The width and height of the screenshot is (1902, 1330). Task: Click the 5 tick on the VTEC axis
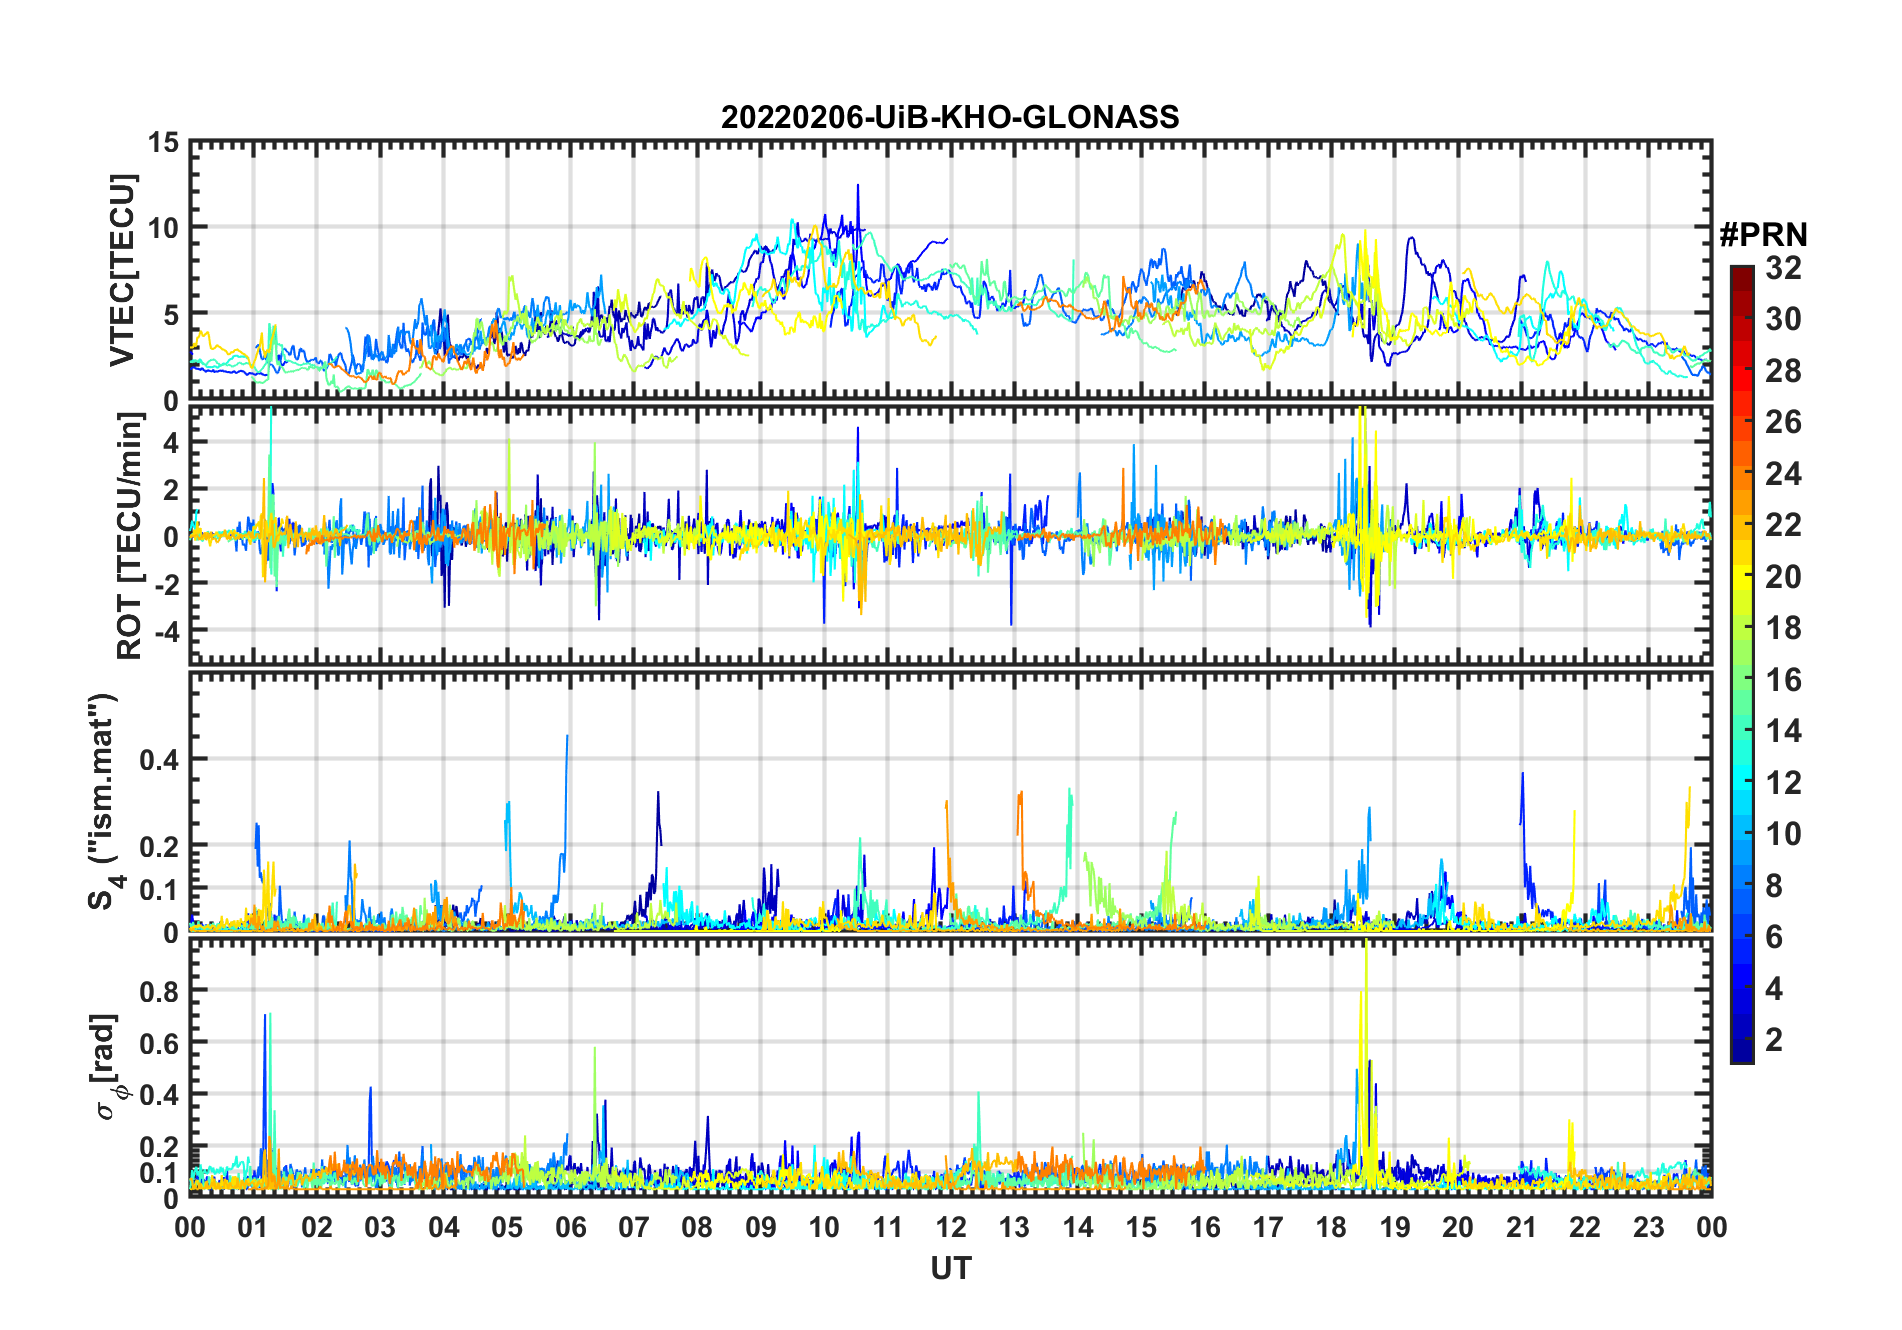click(x=171, y=315)
